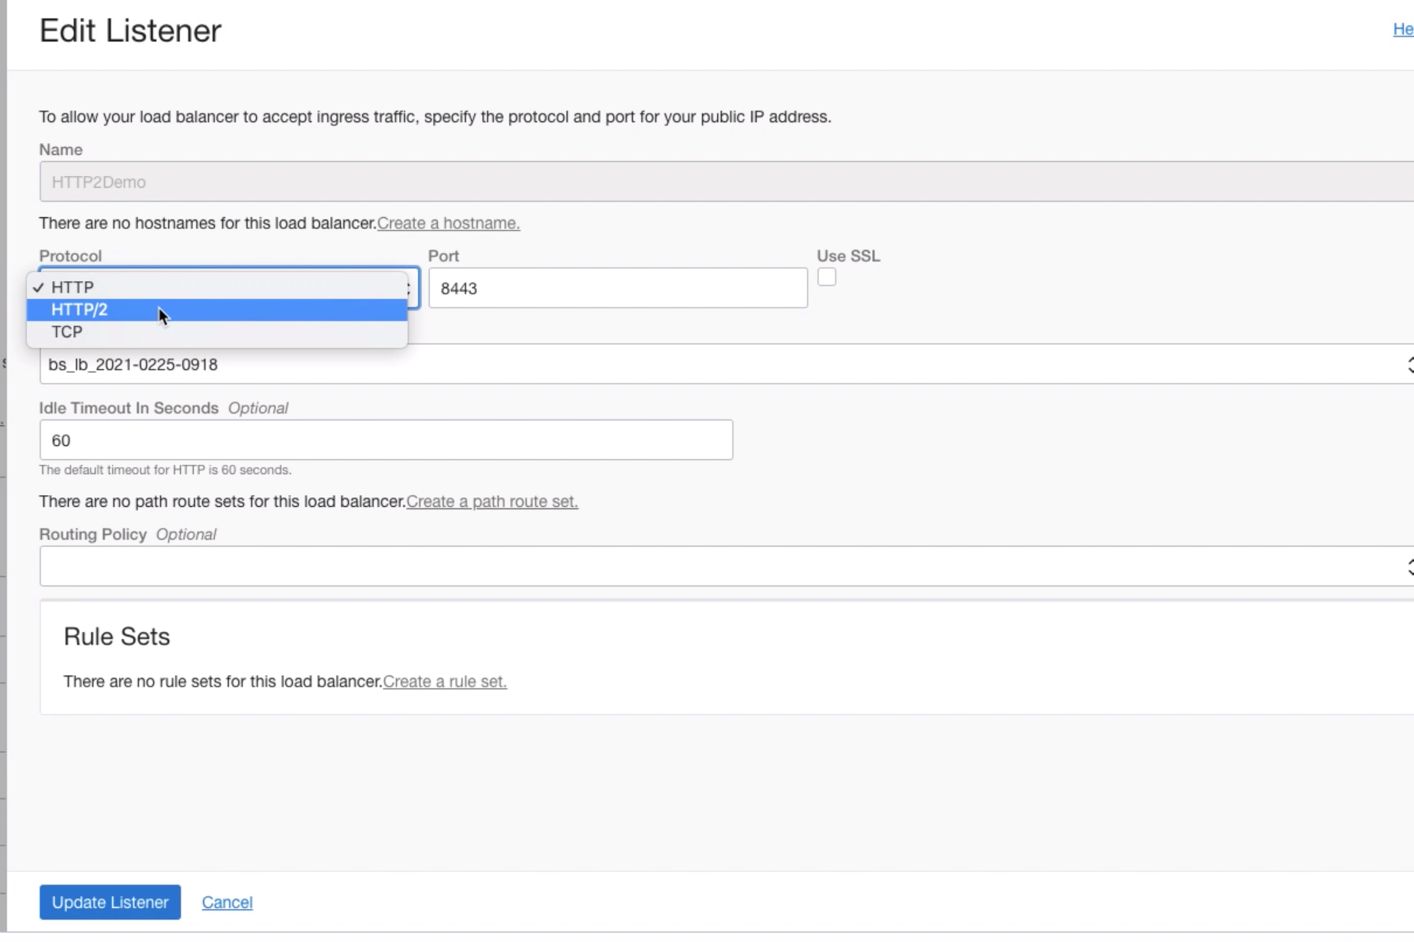This screenshot has width=1414, height=942.
Task: Open the Help link at top right
Action: pyautogui.click(x=1404, y=29)
